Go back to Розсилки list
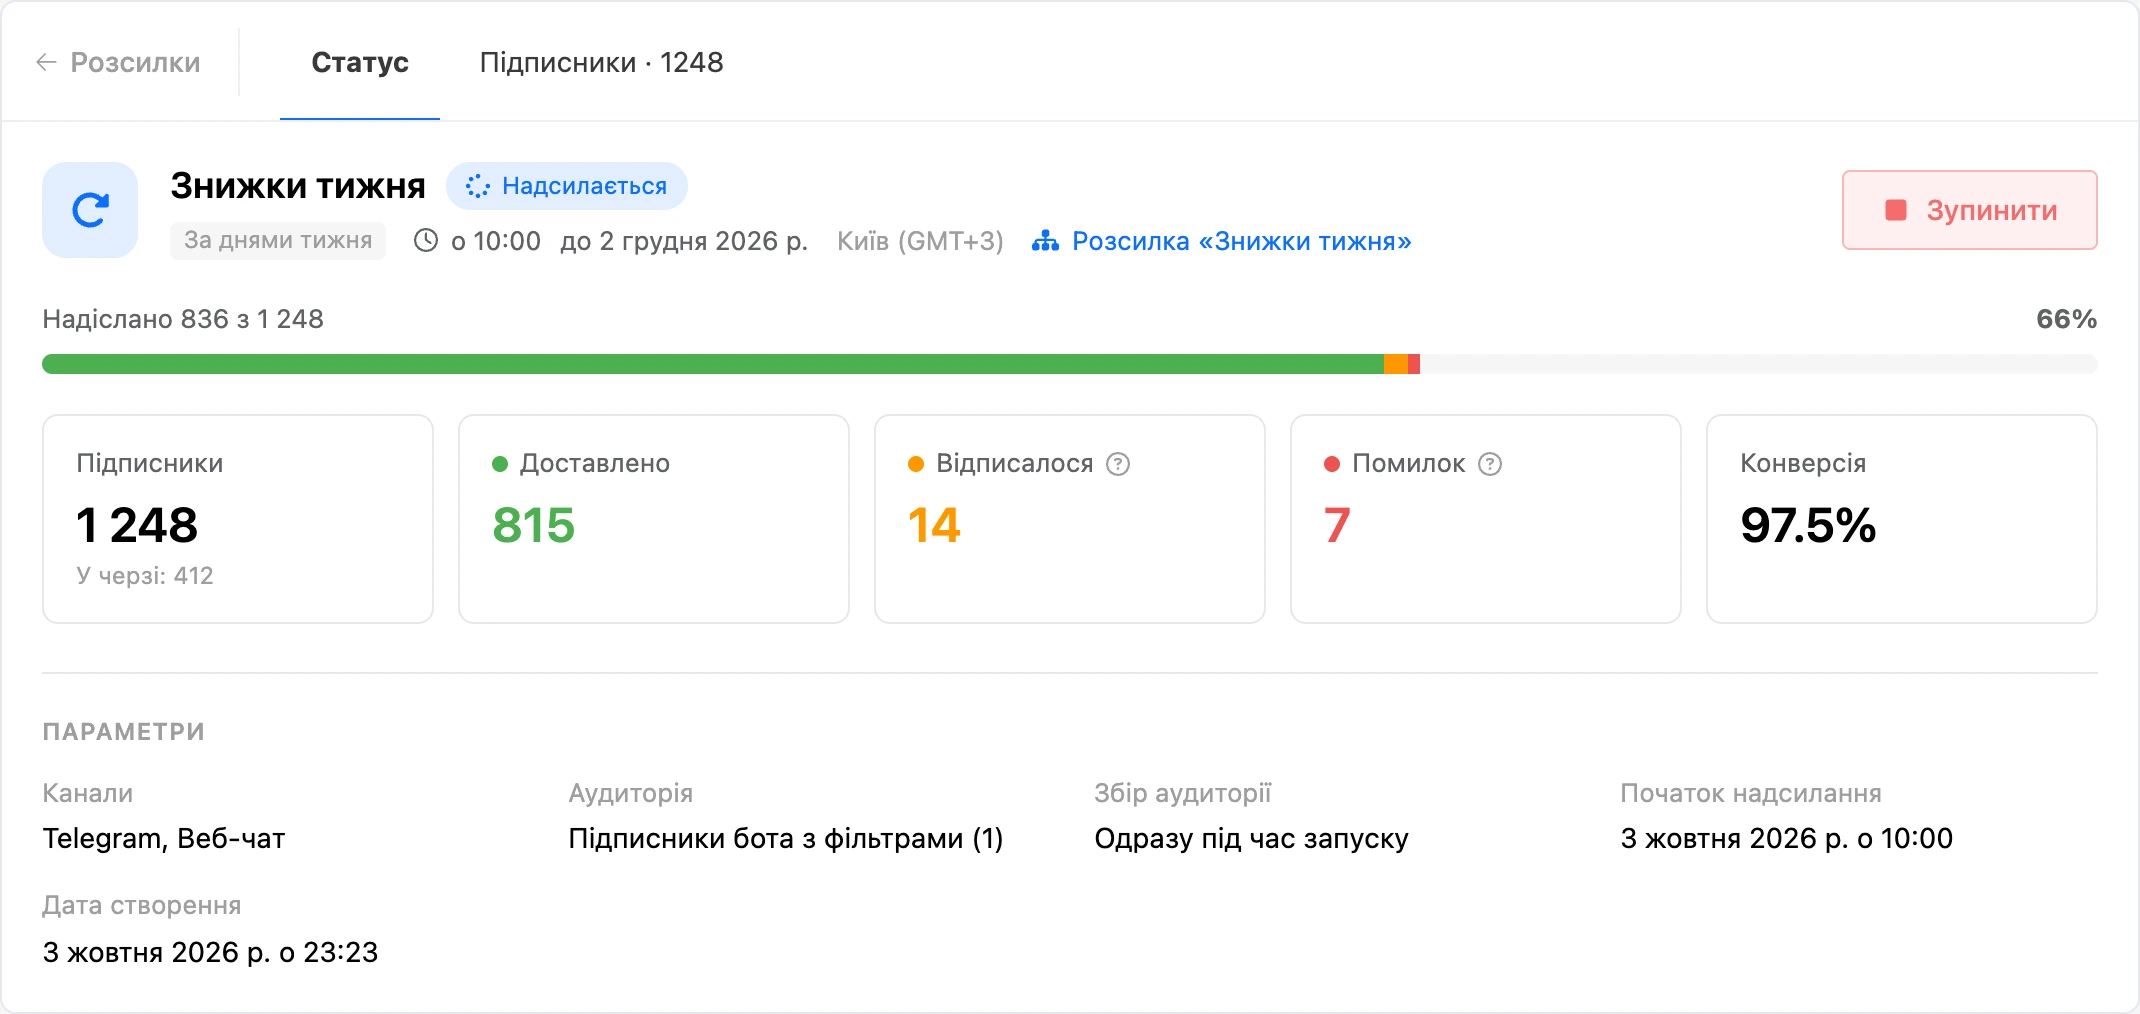Image resolution: width=2140 pixels, height=1014 pixels. (x=118, y=62)
